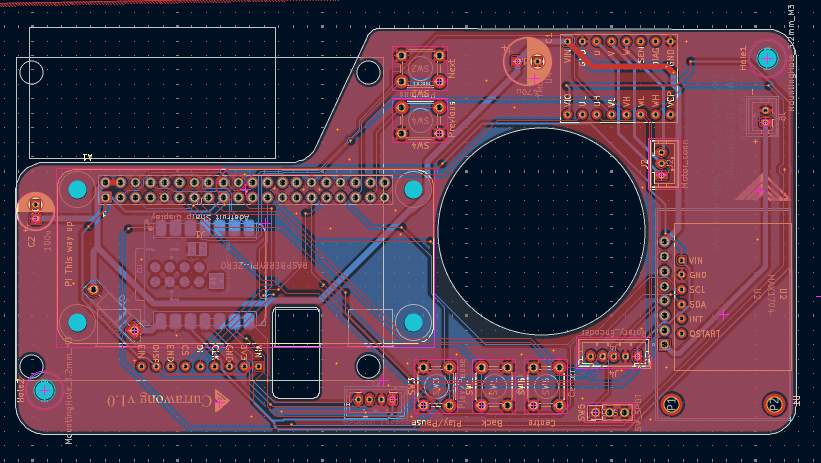Click the triangle logo beside Currawong text

point(221,401)
